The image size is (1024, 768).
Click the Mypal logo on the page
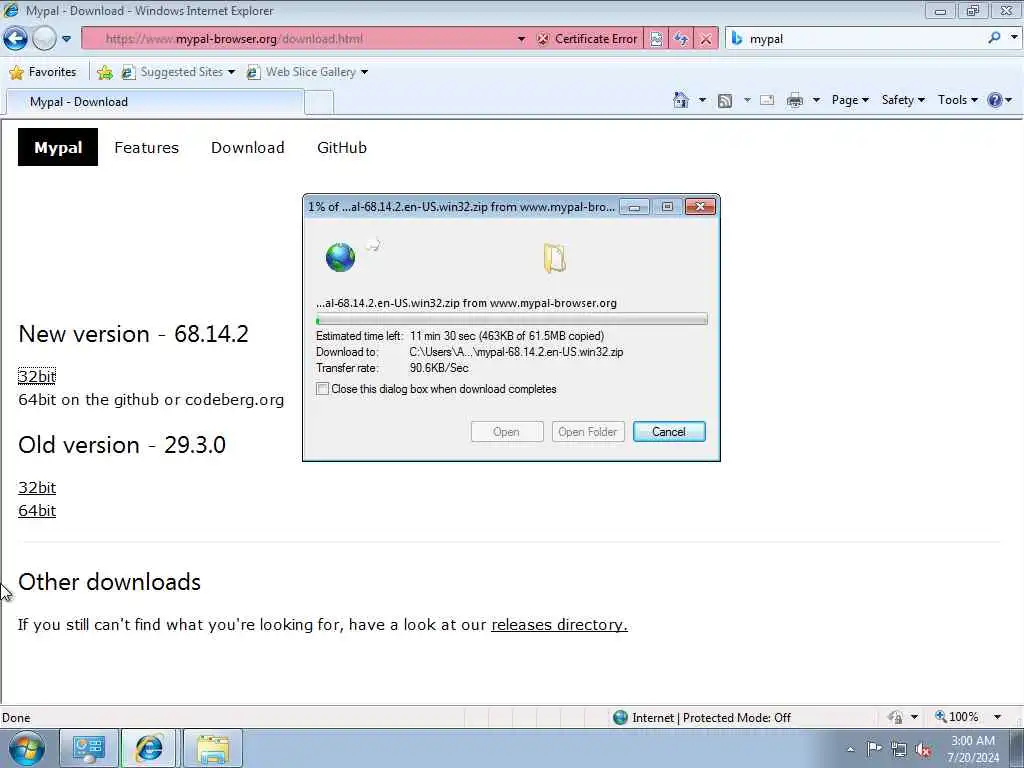click(x=57, y=147)
